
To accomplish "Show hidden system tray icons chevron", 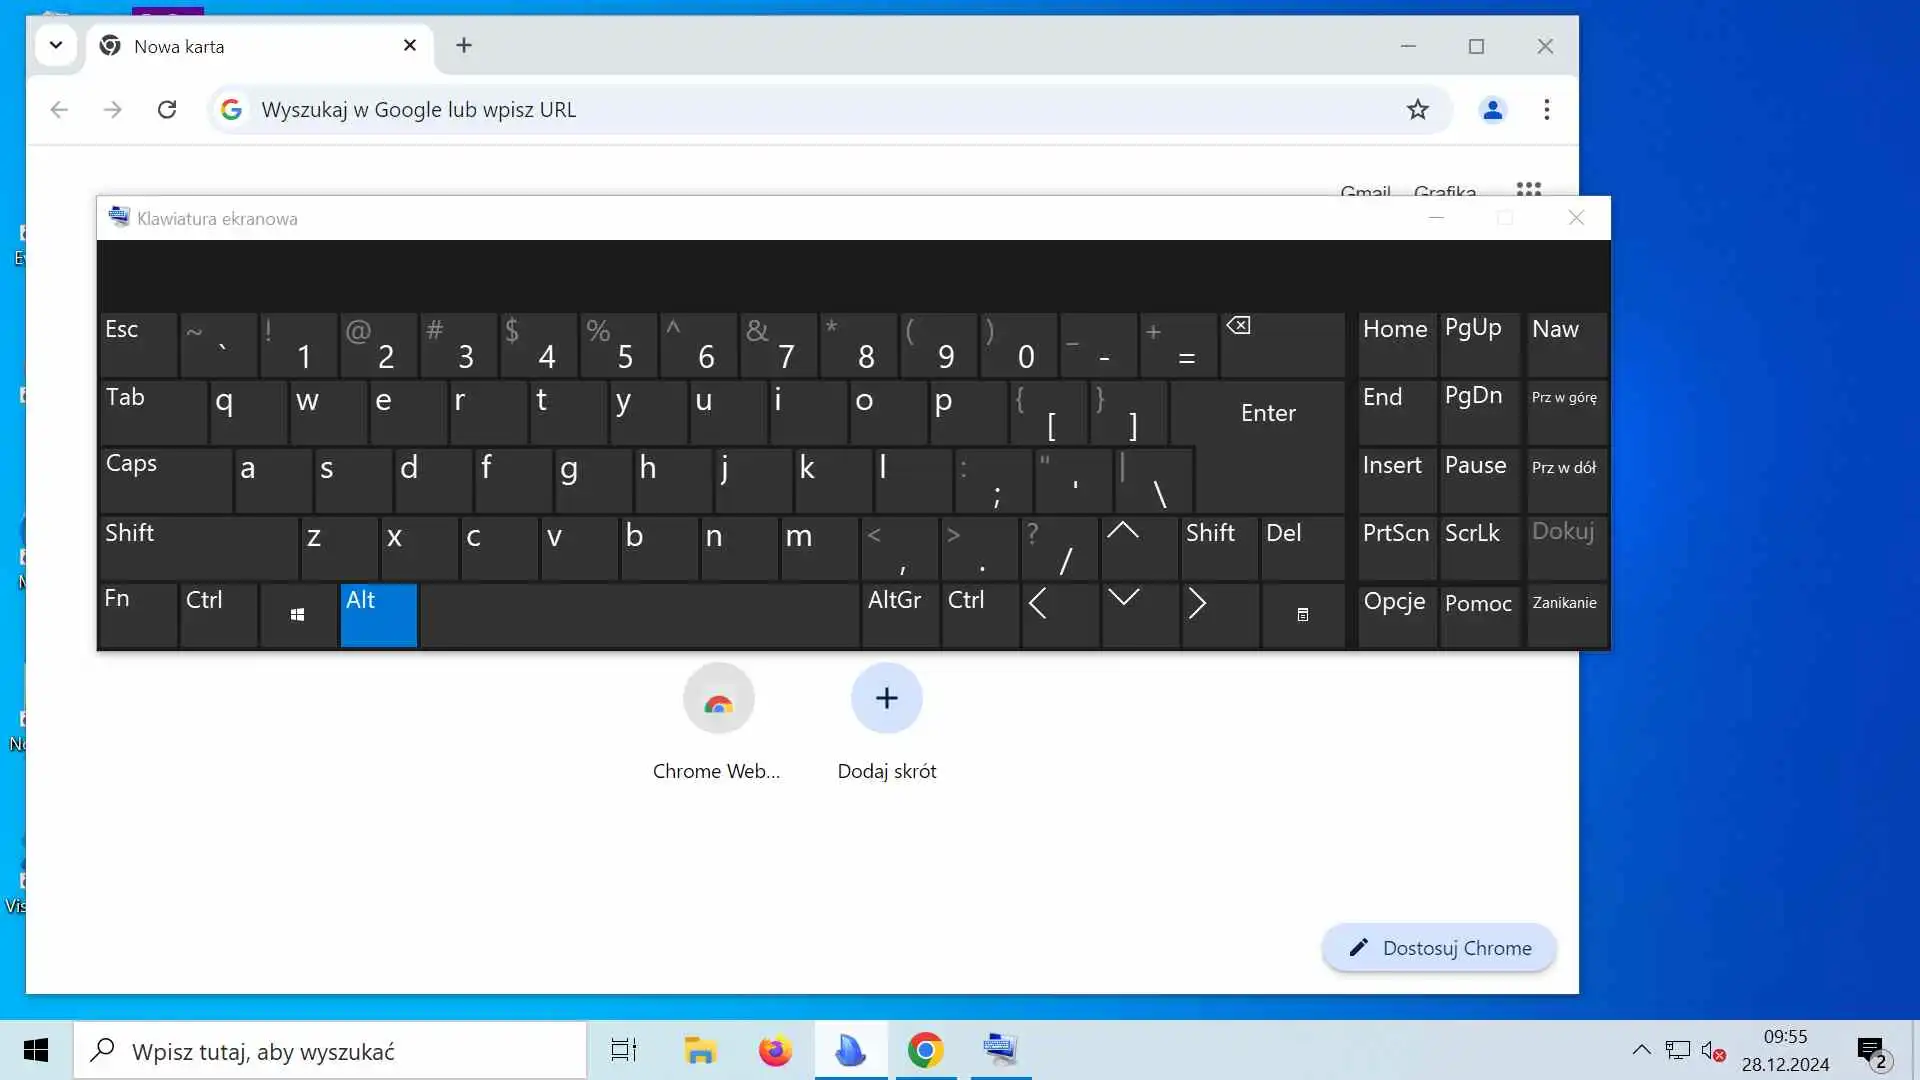I will coord(1641,1050).
